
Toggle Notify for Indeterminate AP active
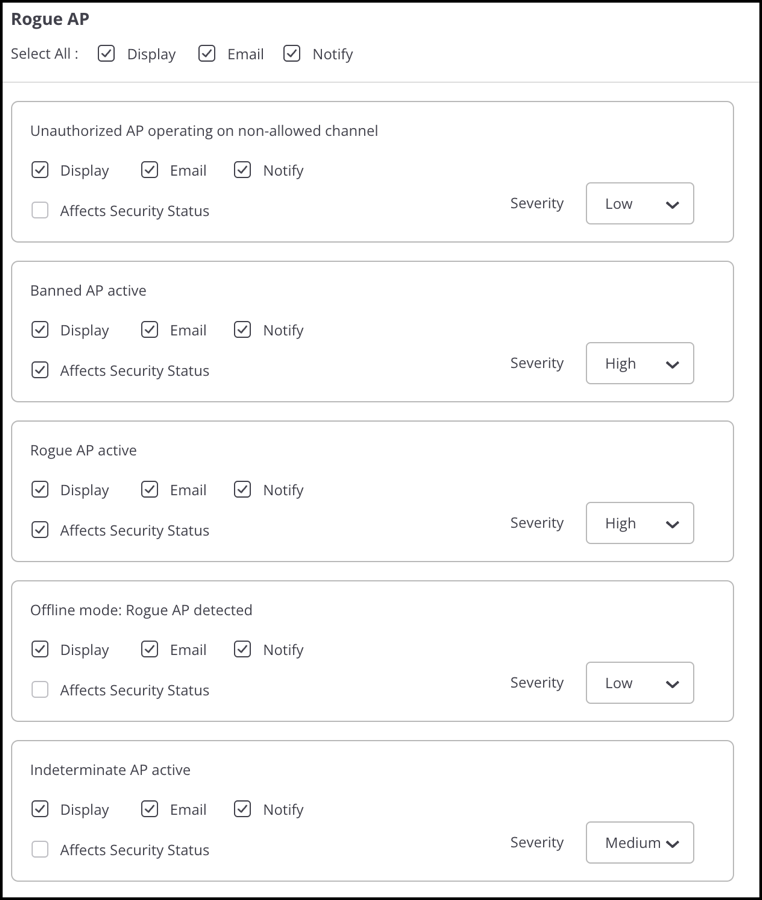point(242,809)
